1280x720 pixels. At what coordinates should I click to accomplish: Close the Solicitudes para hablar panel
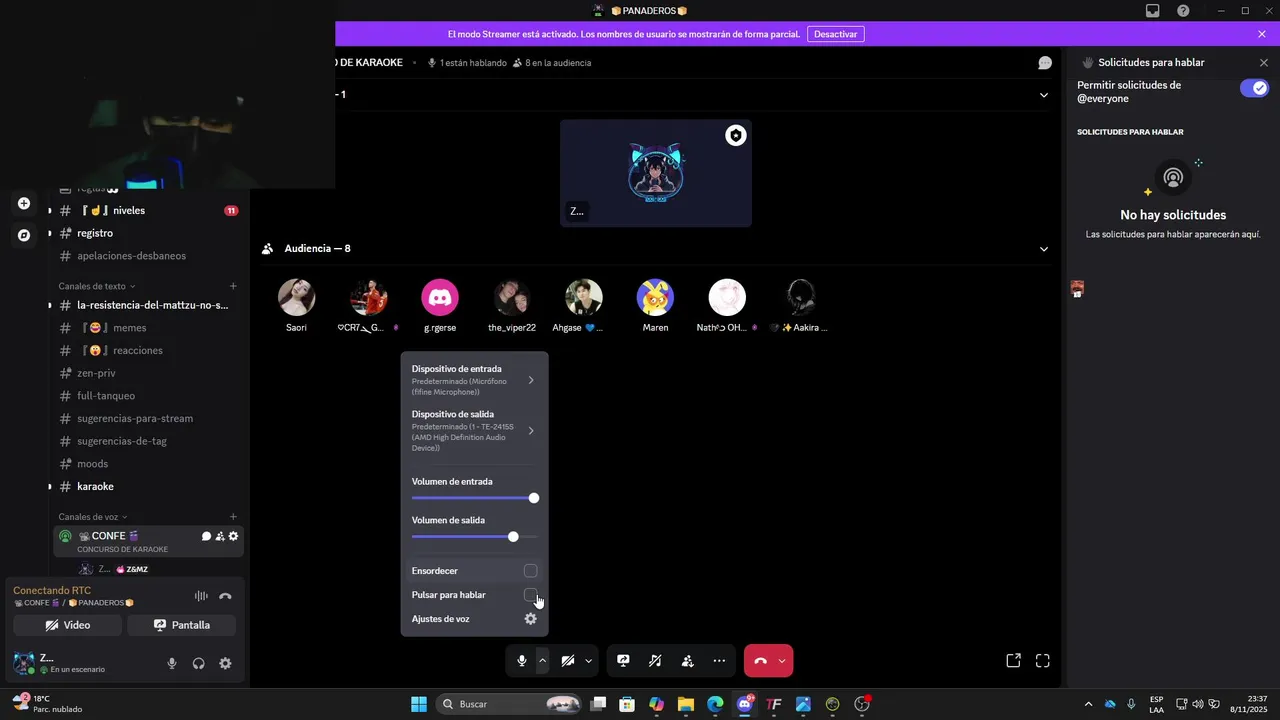(1263, 63)
